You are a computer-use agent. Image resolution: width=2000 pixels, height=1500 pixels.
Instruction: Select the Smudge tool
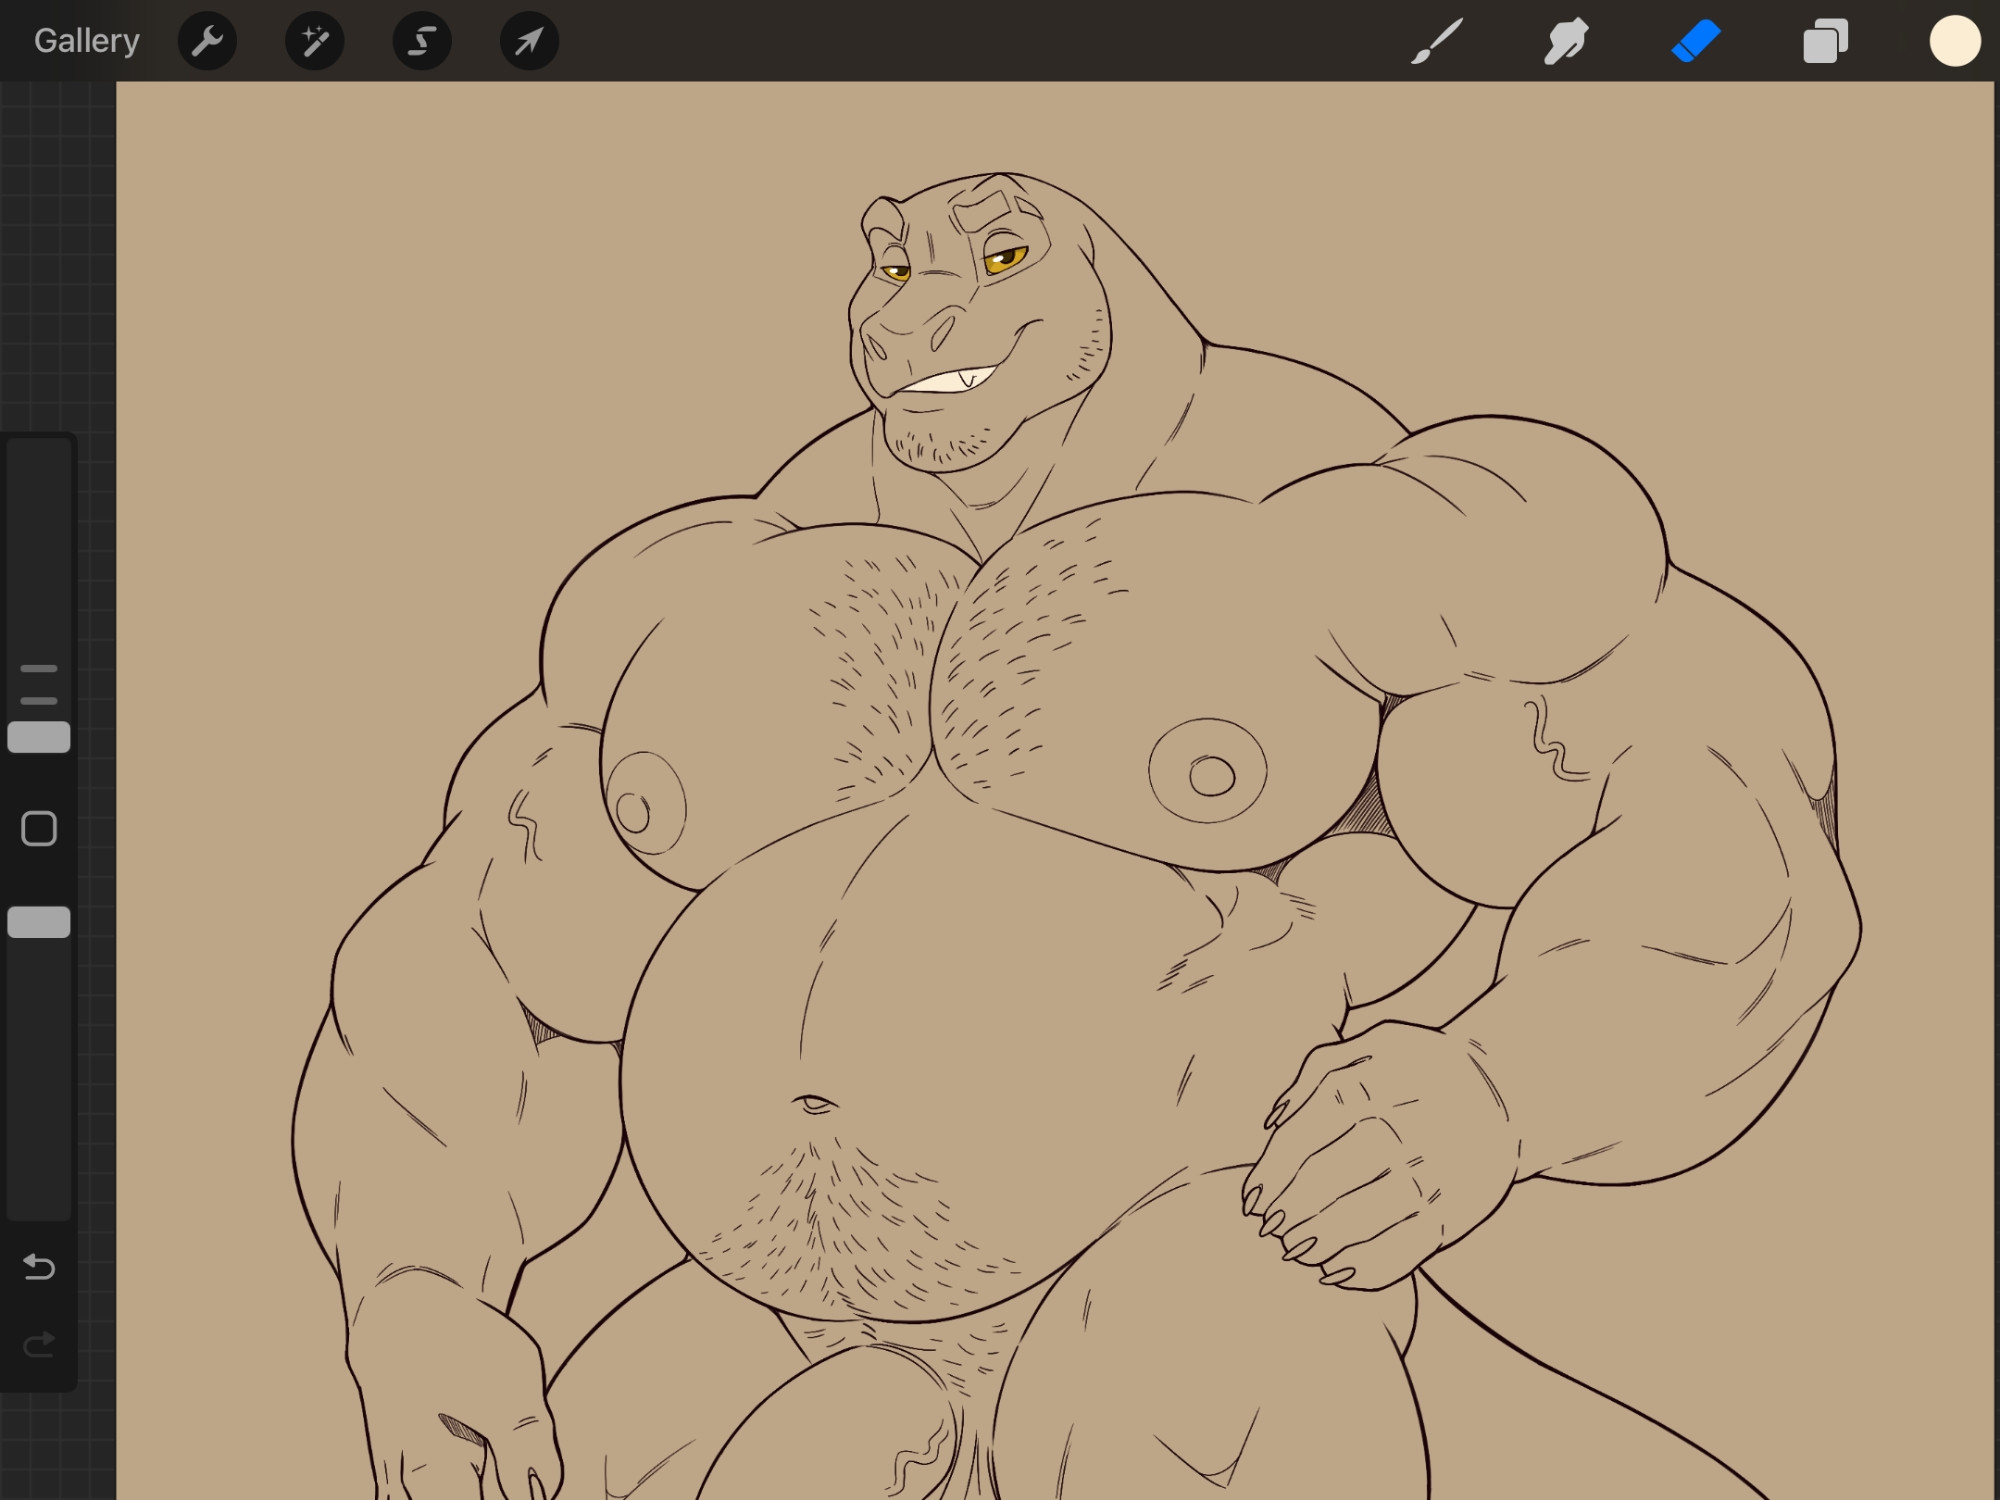click(1566, 41)
